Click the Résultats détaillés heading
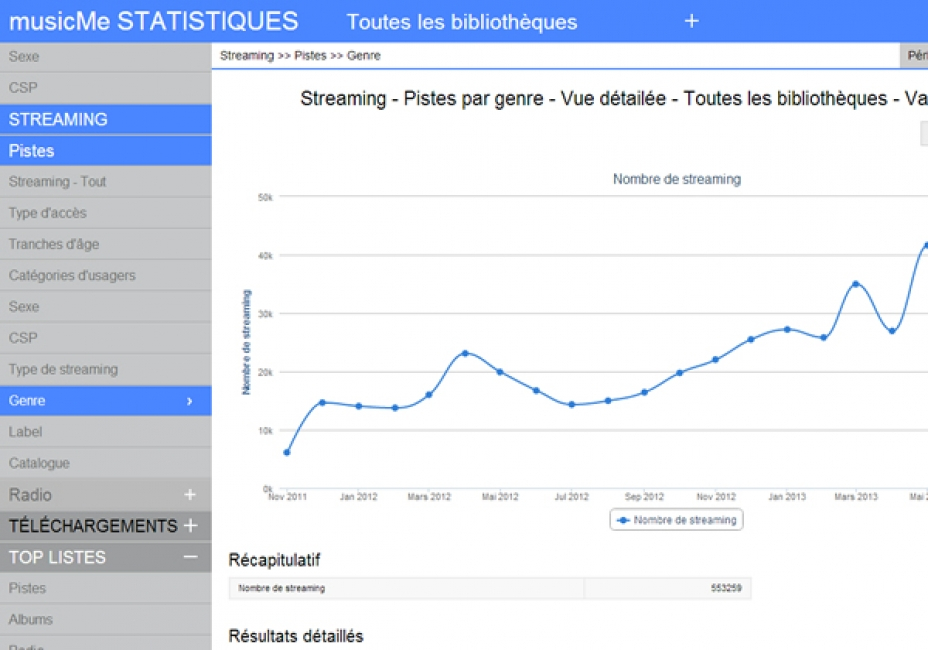 tap(296, 636)
